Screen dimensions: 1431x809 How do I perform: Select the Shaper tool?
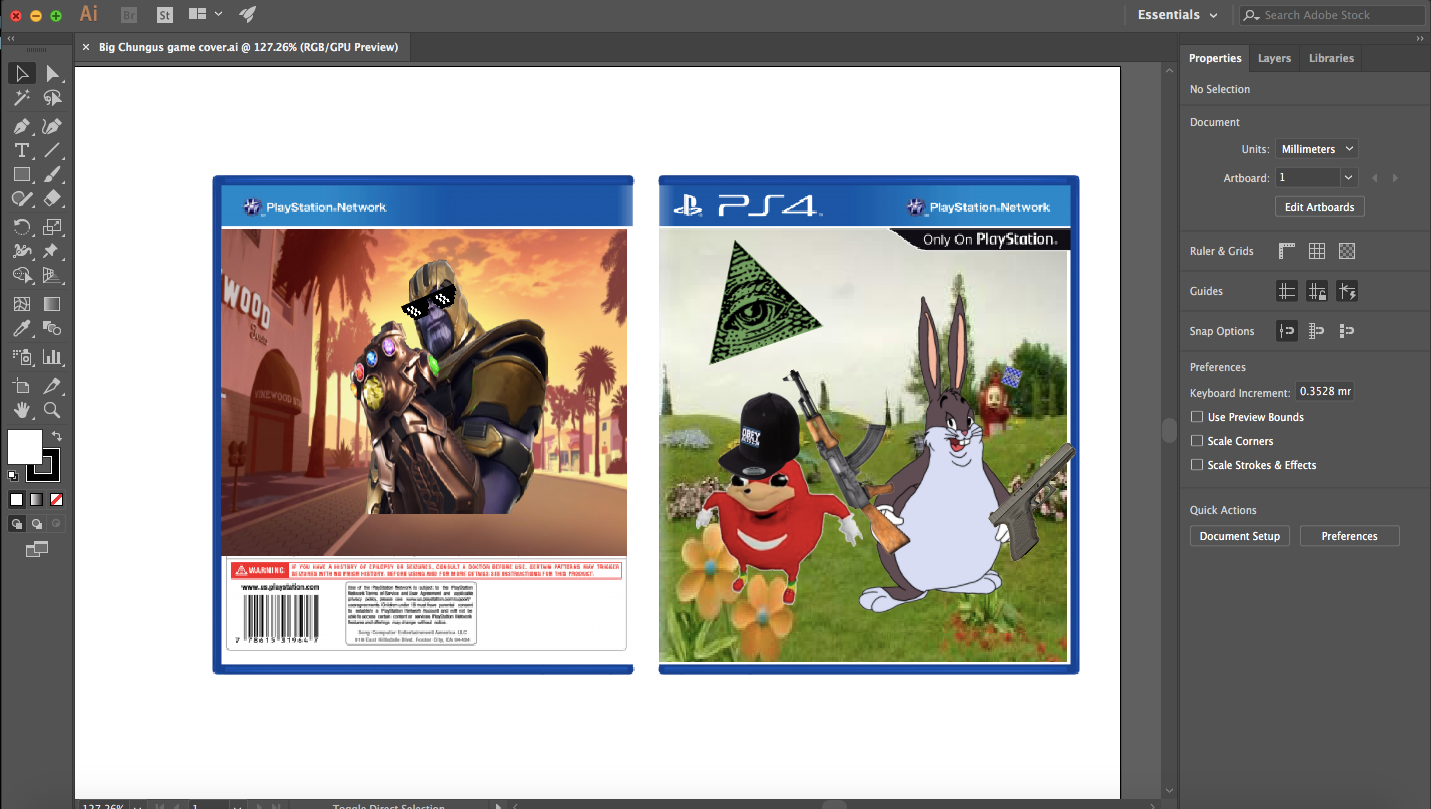(x=21, y=199)
